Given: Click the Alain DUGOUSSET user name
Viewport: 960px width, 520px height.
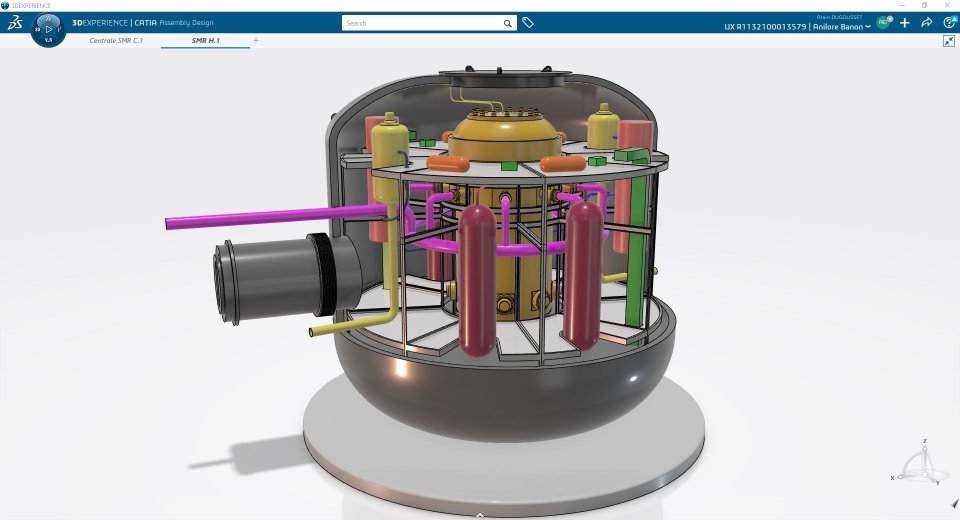Looking at the screenshot, I should point(839,17).
